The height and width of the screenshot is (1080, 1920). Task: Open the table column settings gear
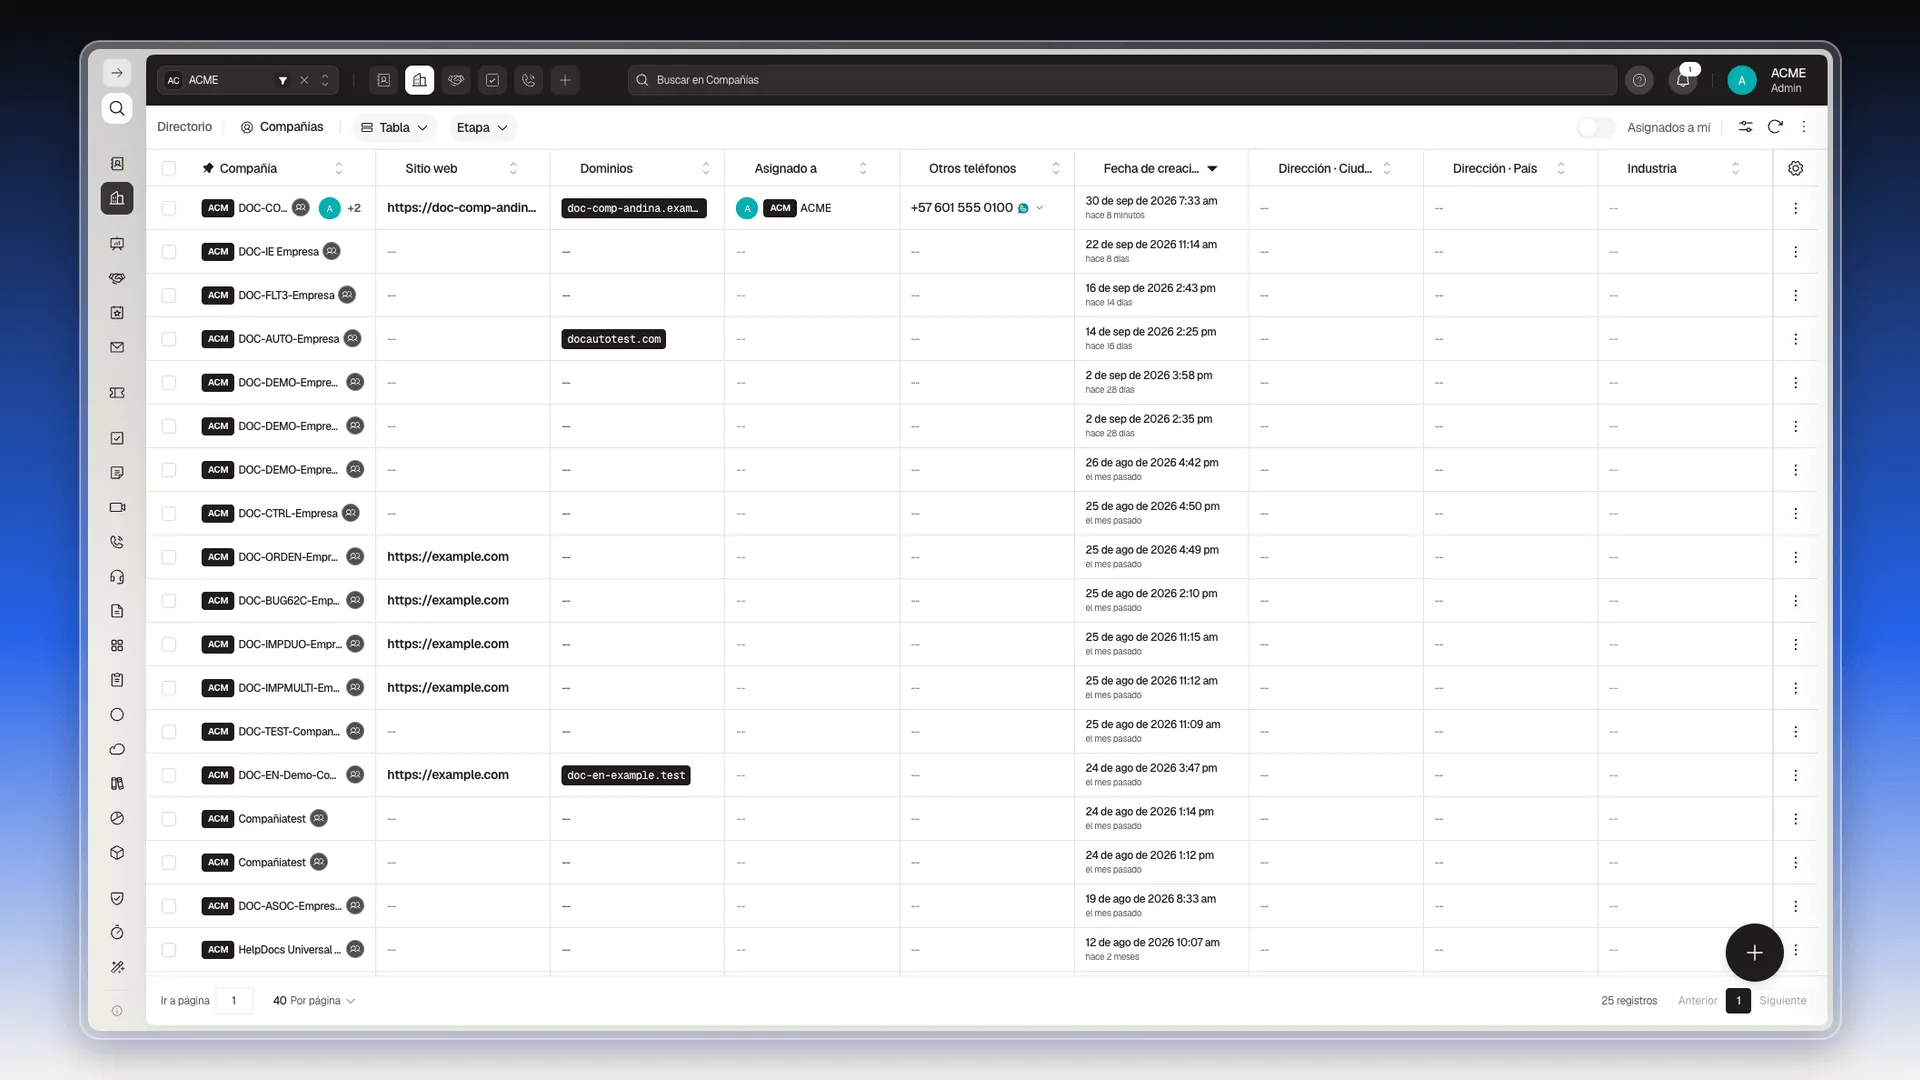tap(1796, 168)
